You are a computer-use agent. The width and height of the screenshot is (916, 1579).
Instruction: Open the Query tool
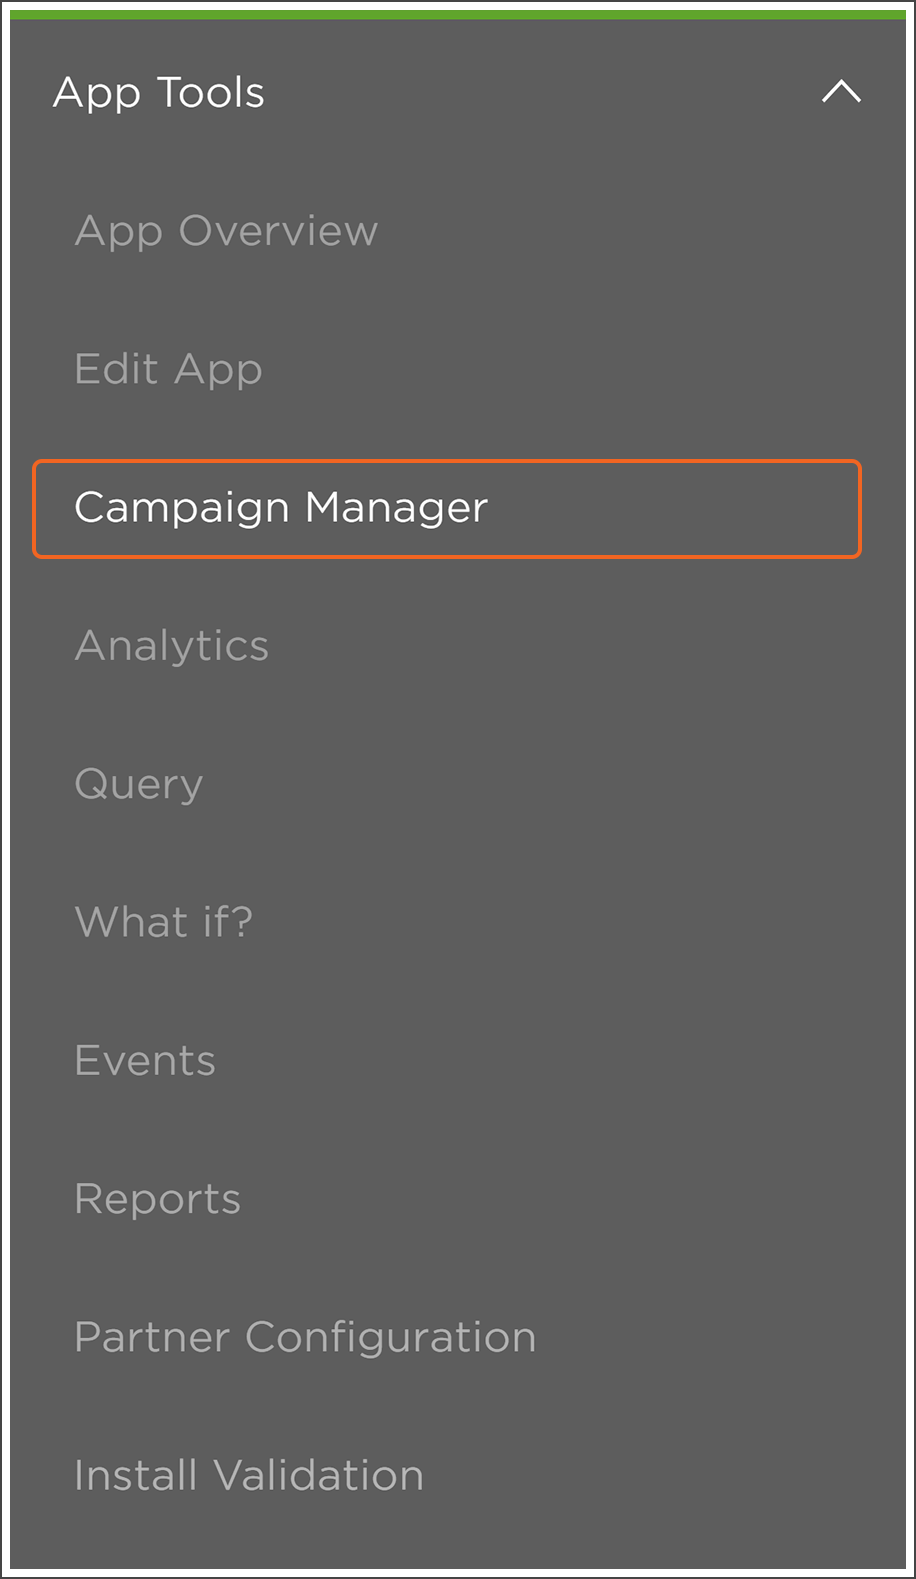tap(139, 784)
